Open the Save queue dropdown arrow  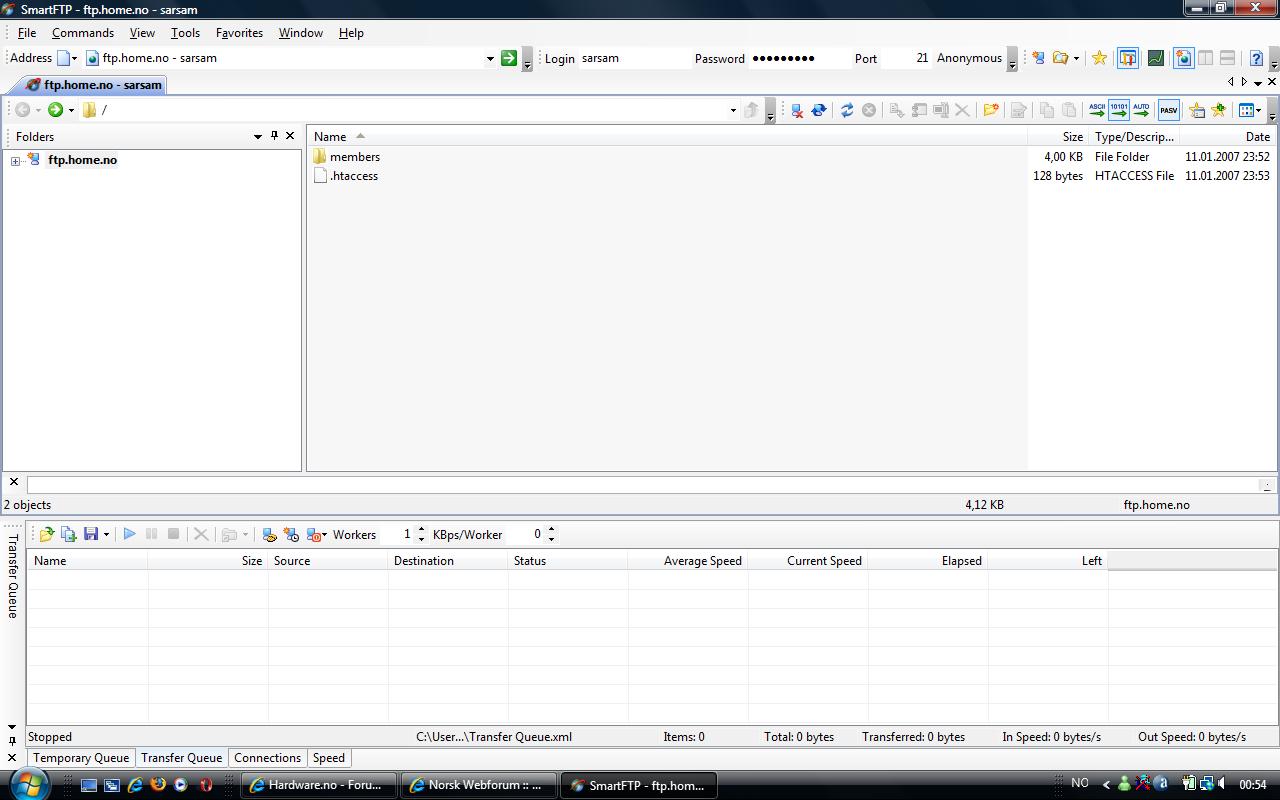click(106, 535)
